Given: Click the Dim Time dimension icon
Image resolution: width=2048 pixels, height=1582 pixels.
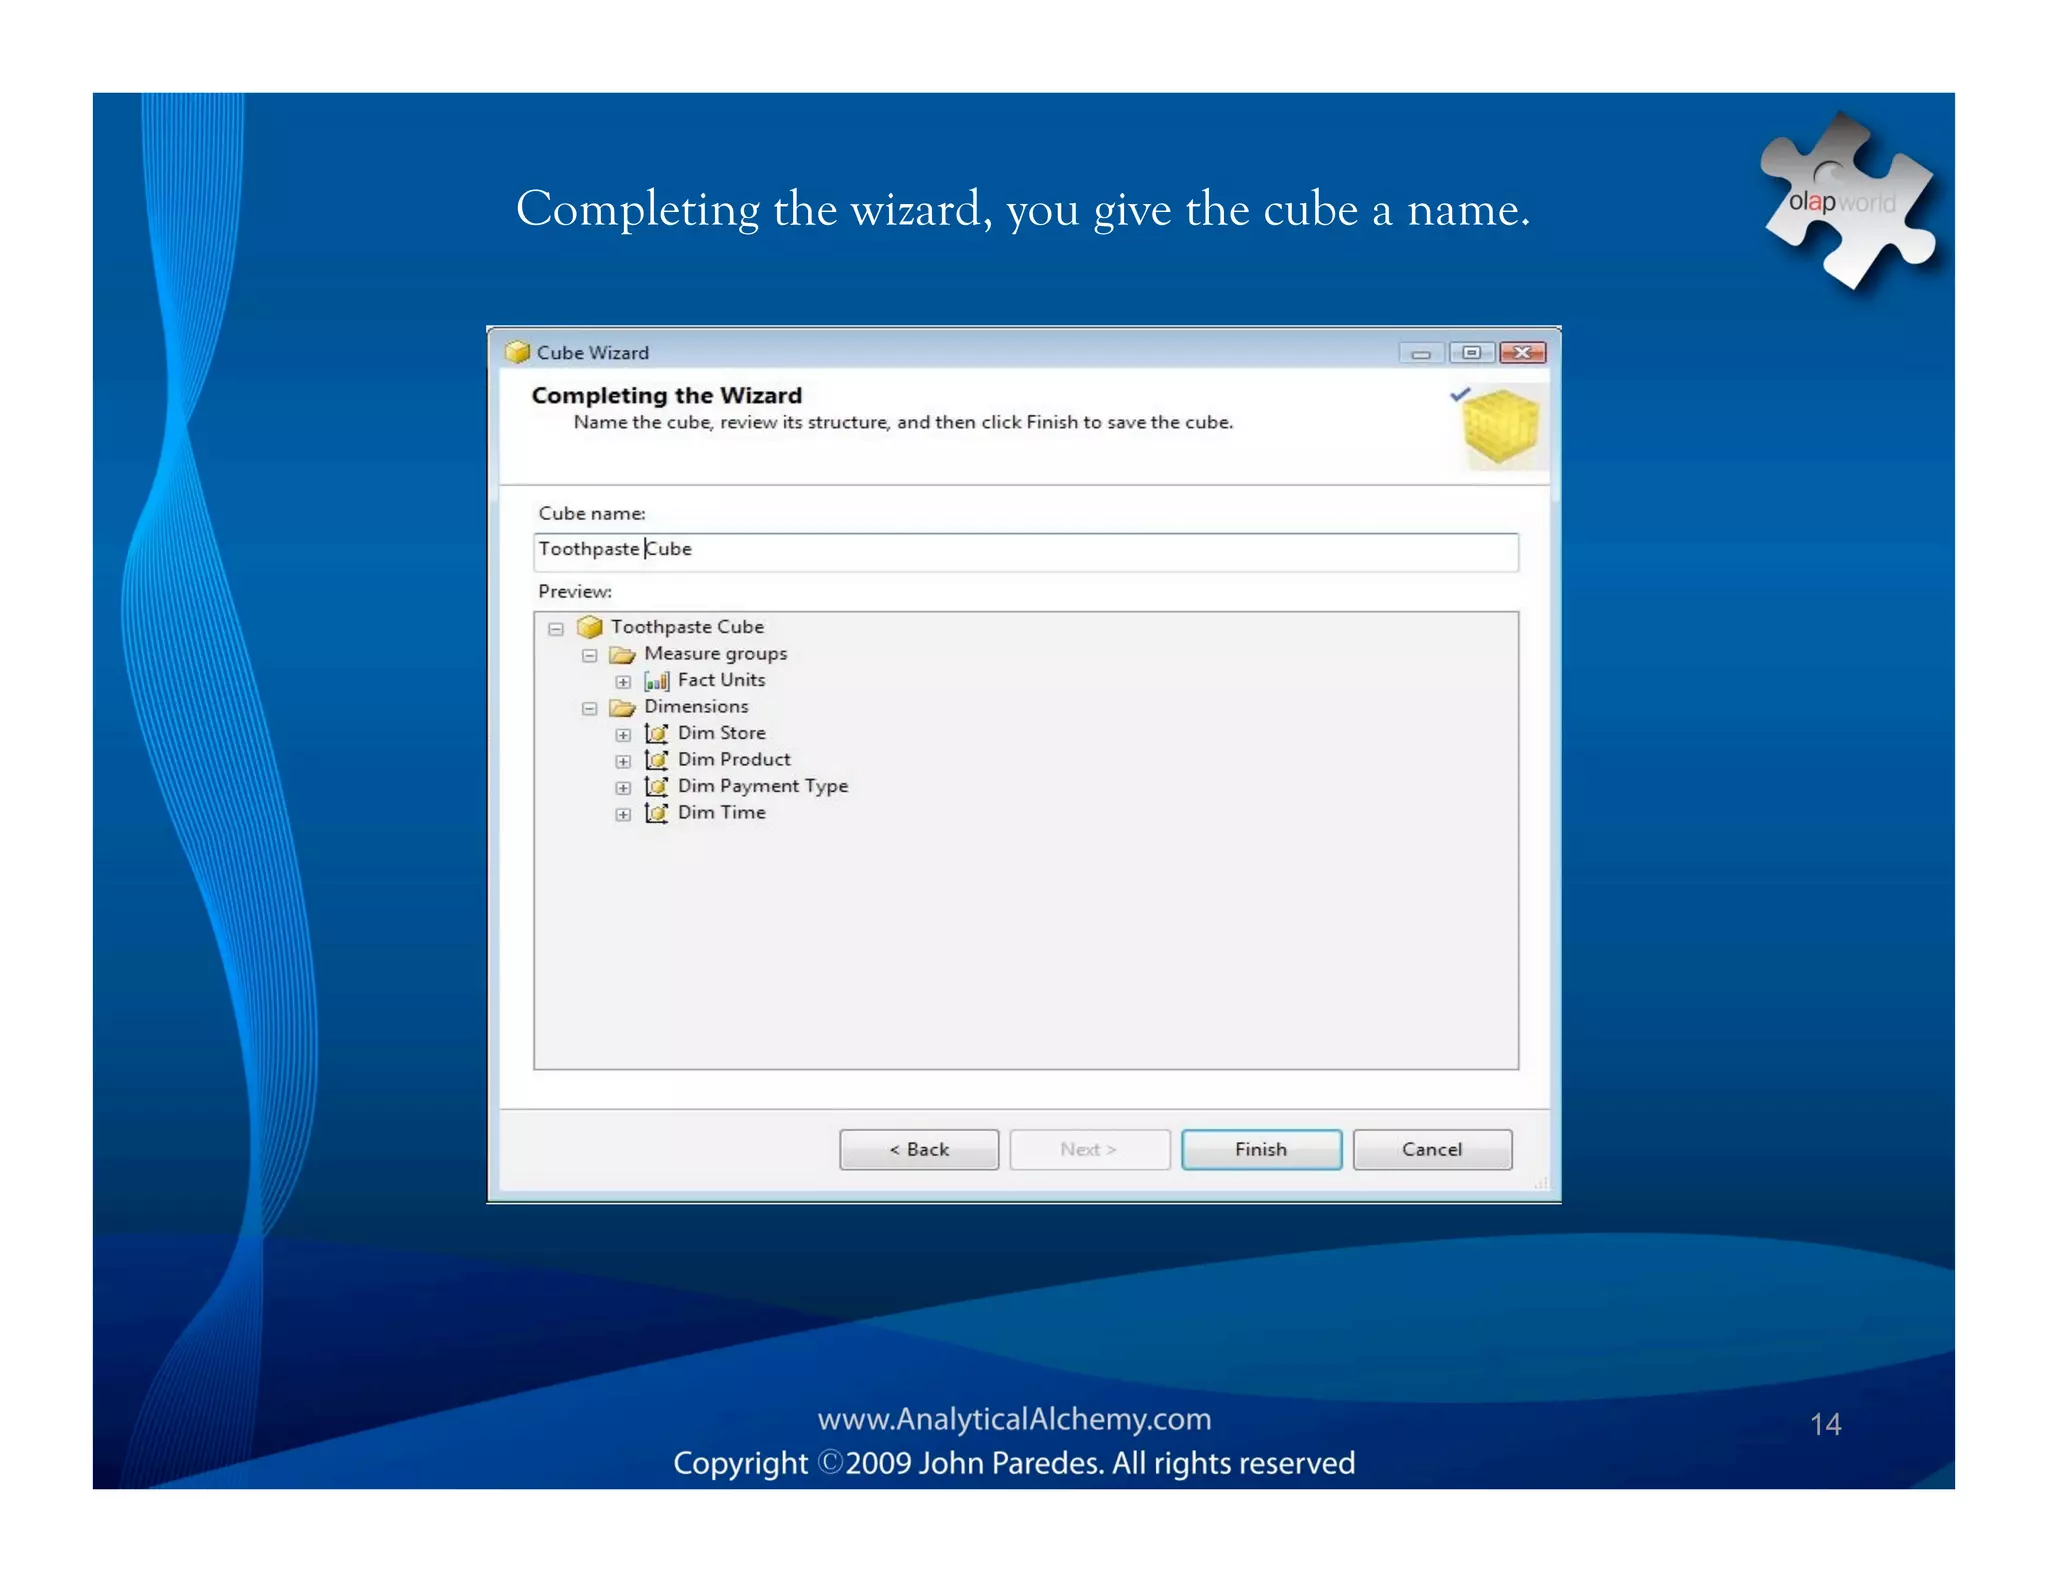Looking at the screenshot, I should 656,814.
